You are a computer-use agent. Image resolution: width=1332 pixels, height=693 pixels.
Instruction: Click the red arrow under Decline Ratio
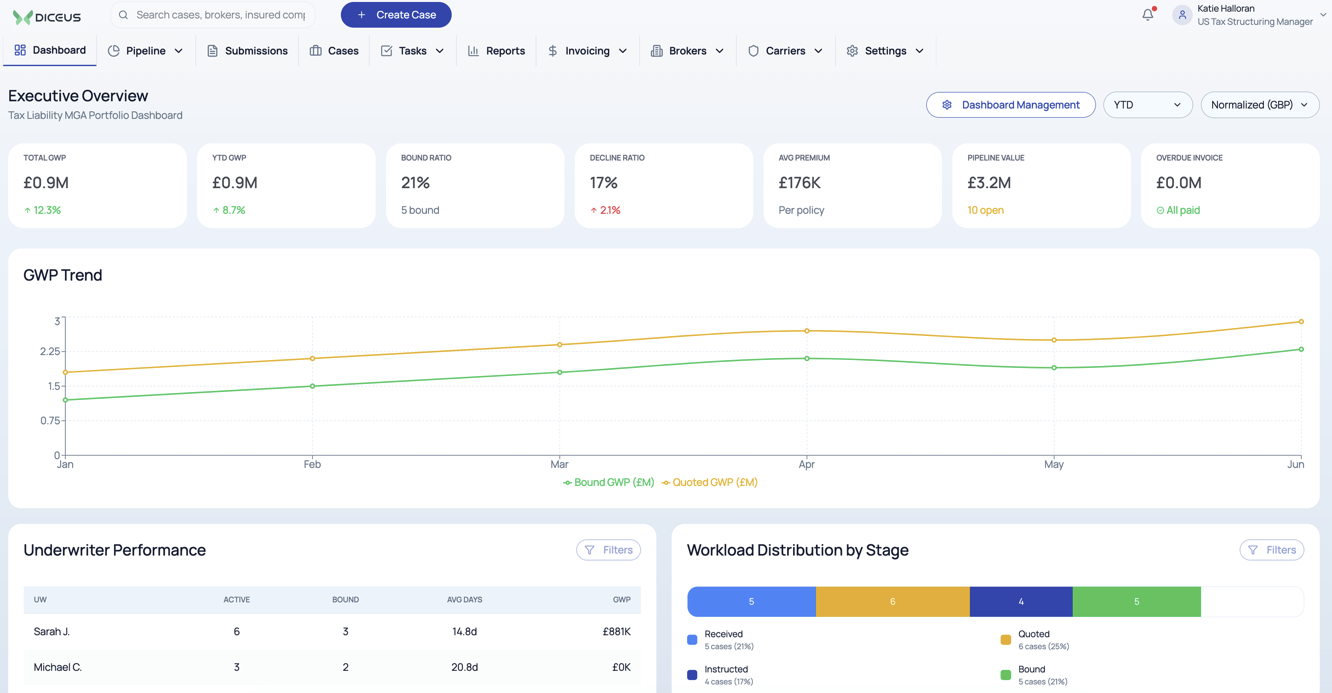[594, 211]
